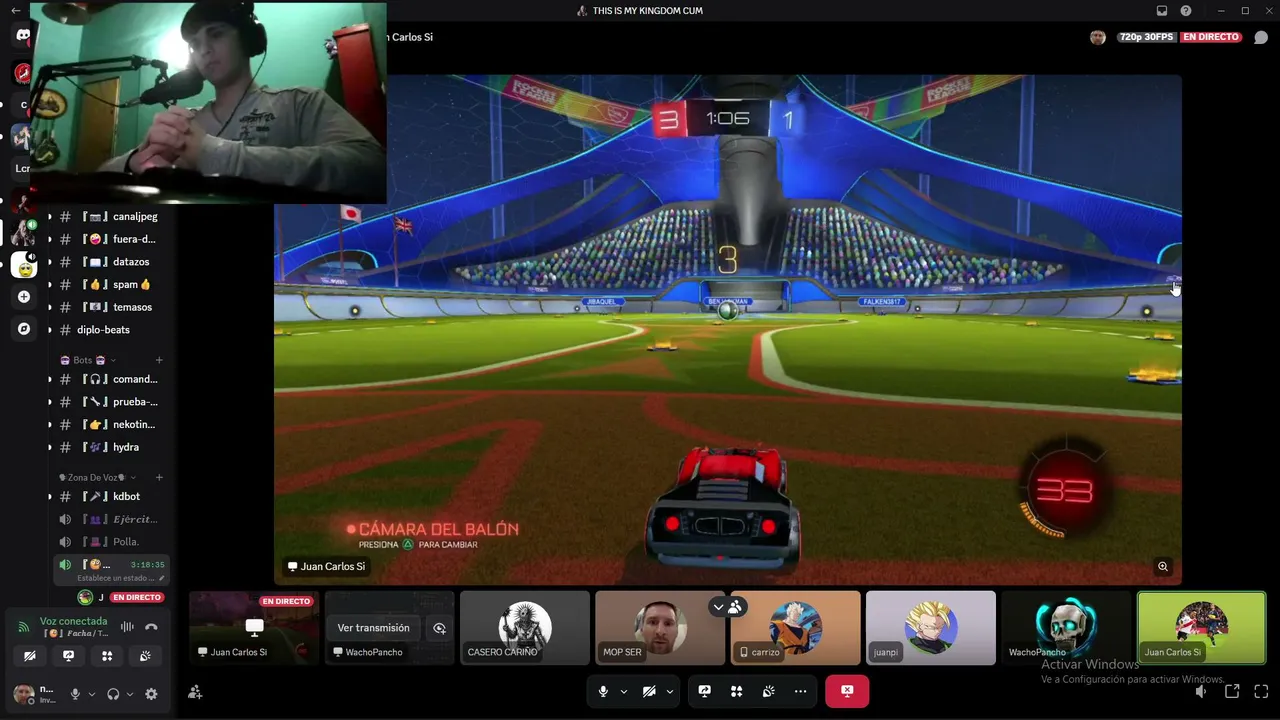Screen dimensions: 1280x720
Task: Open the datazos text channel
Action: coord(108,262)
